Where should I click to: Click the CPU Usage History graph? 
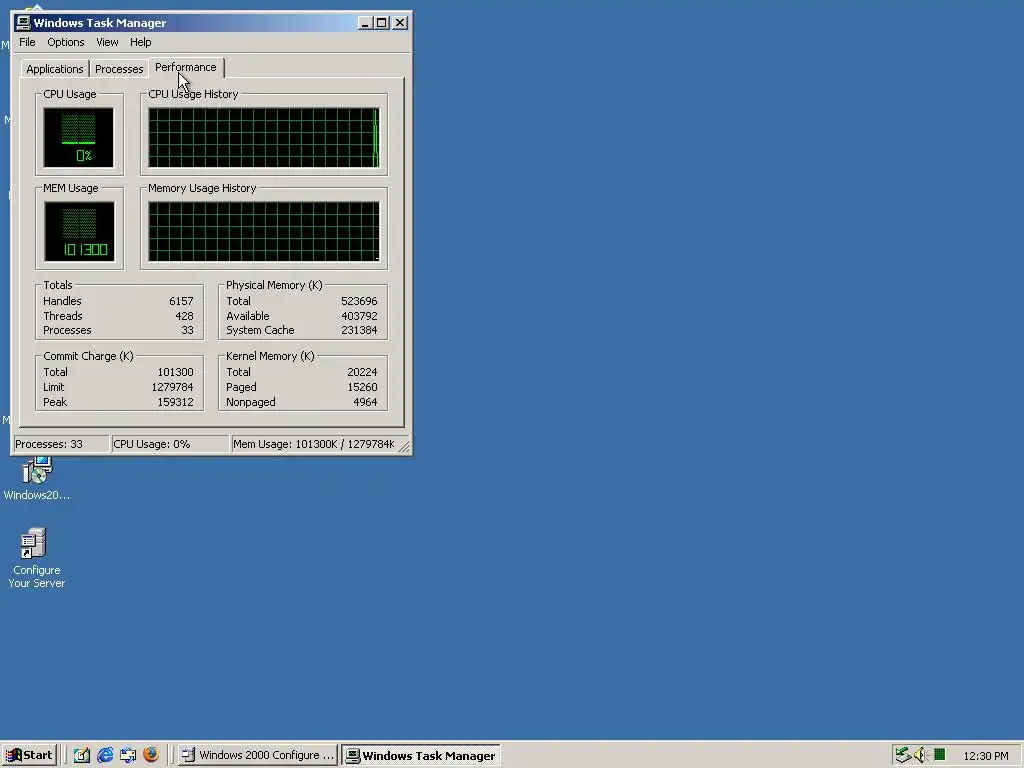[264, 138]
